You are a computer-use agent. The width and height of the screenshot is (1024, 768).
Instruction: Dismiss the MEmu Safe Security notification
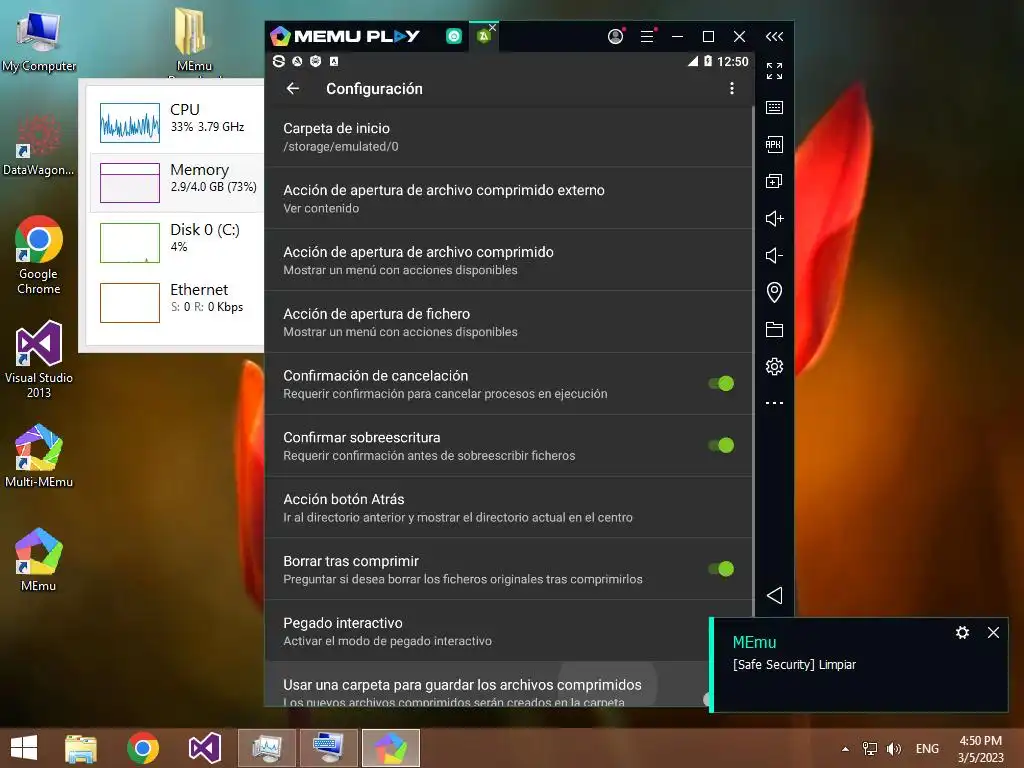pos(993,632)
